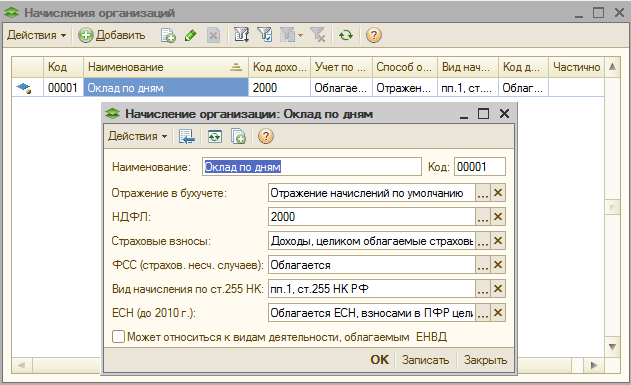The width and height of the screenshot is (631, 385).
Task: Sort by the Код column header
Action: pyautogui.click(x=63, y=67)
